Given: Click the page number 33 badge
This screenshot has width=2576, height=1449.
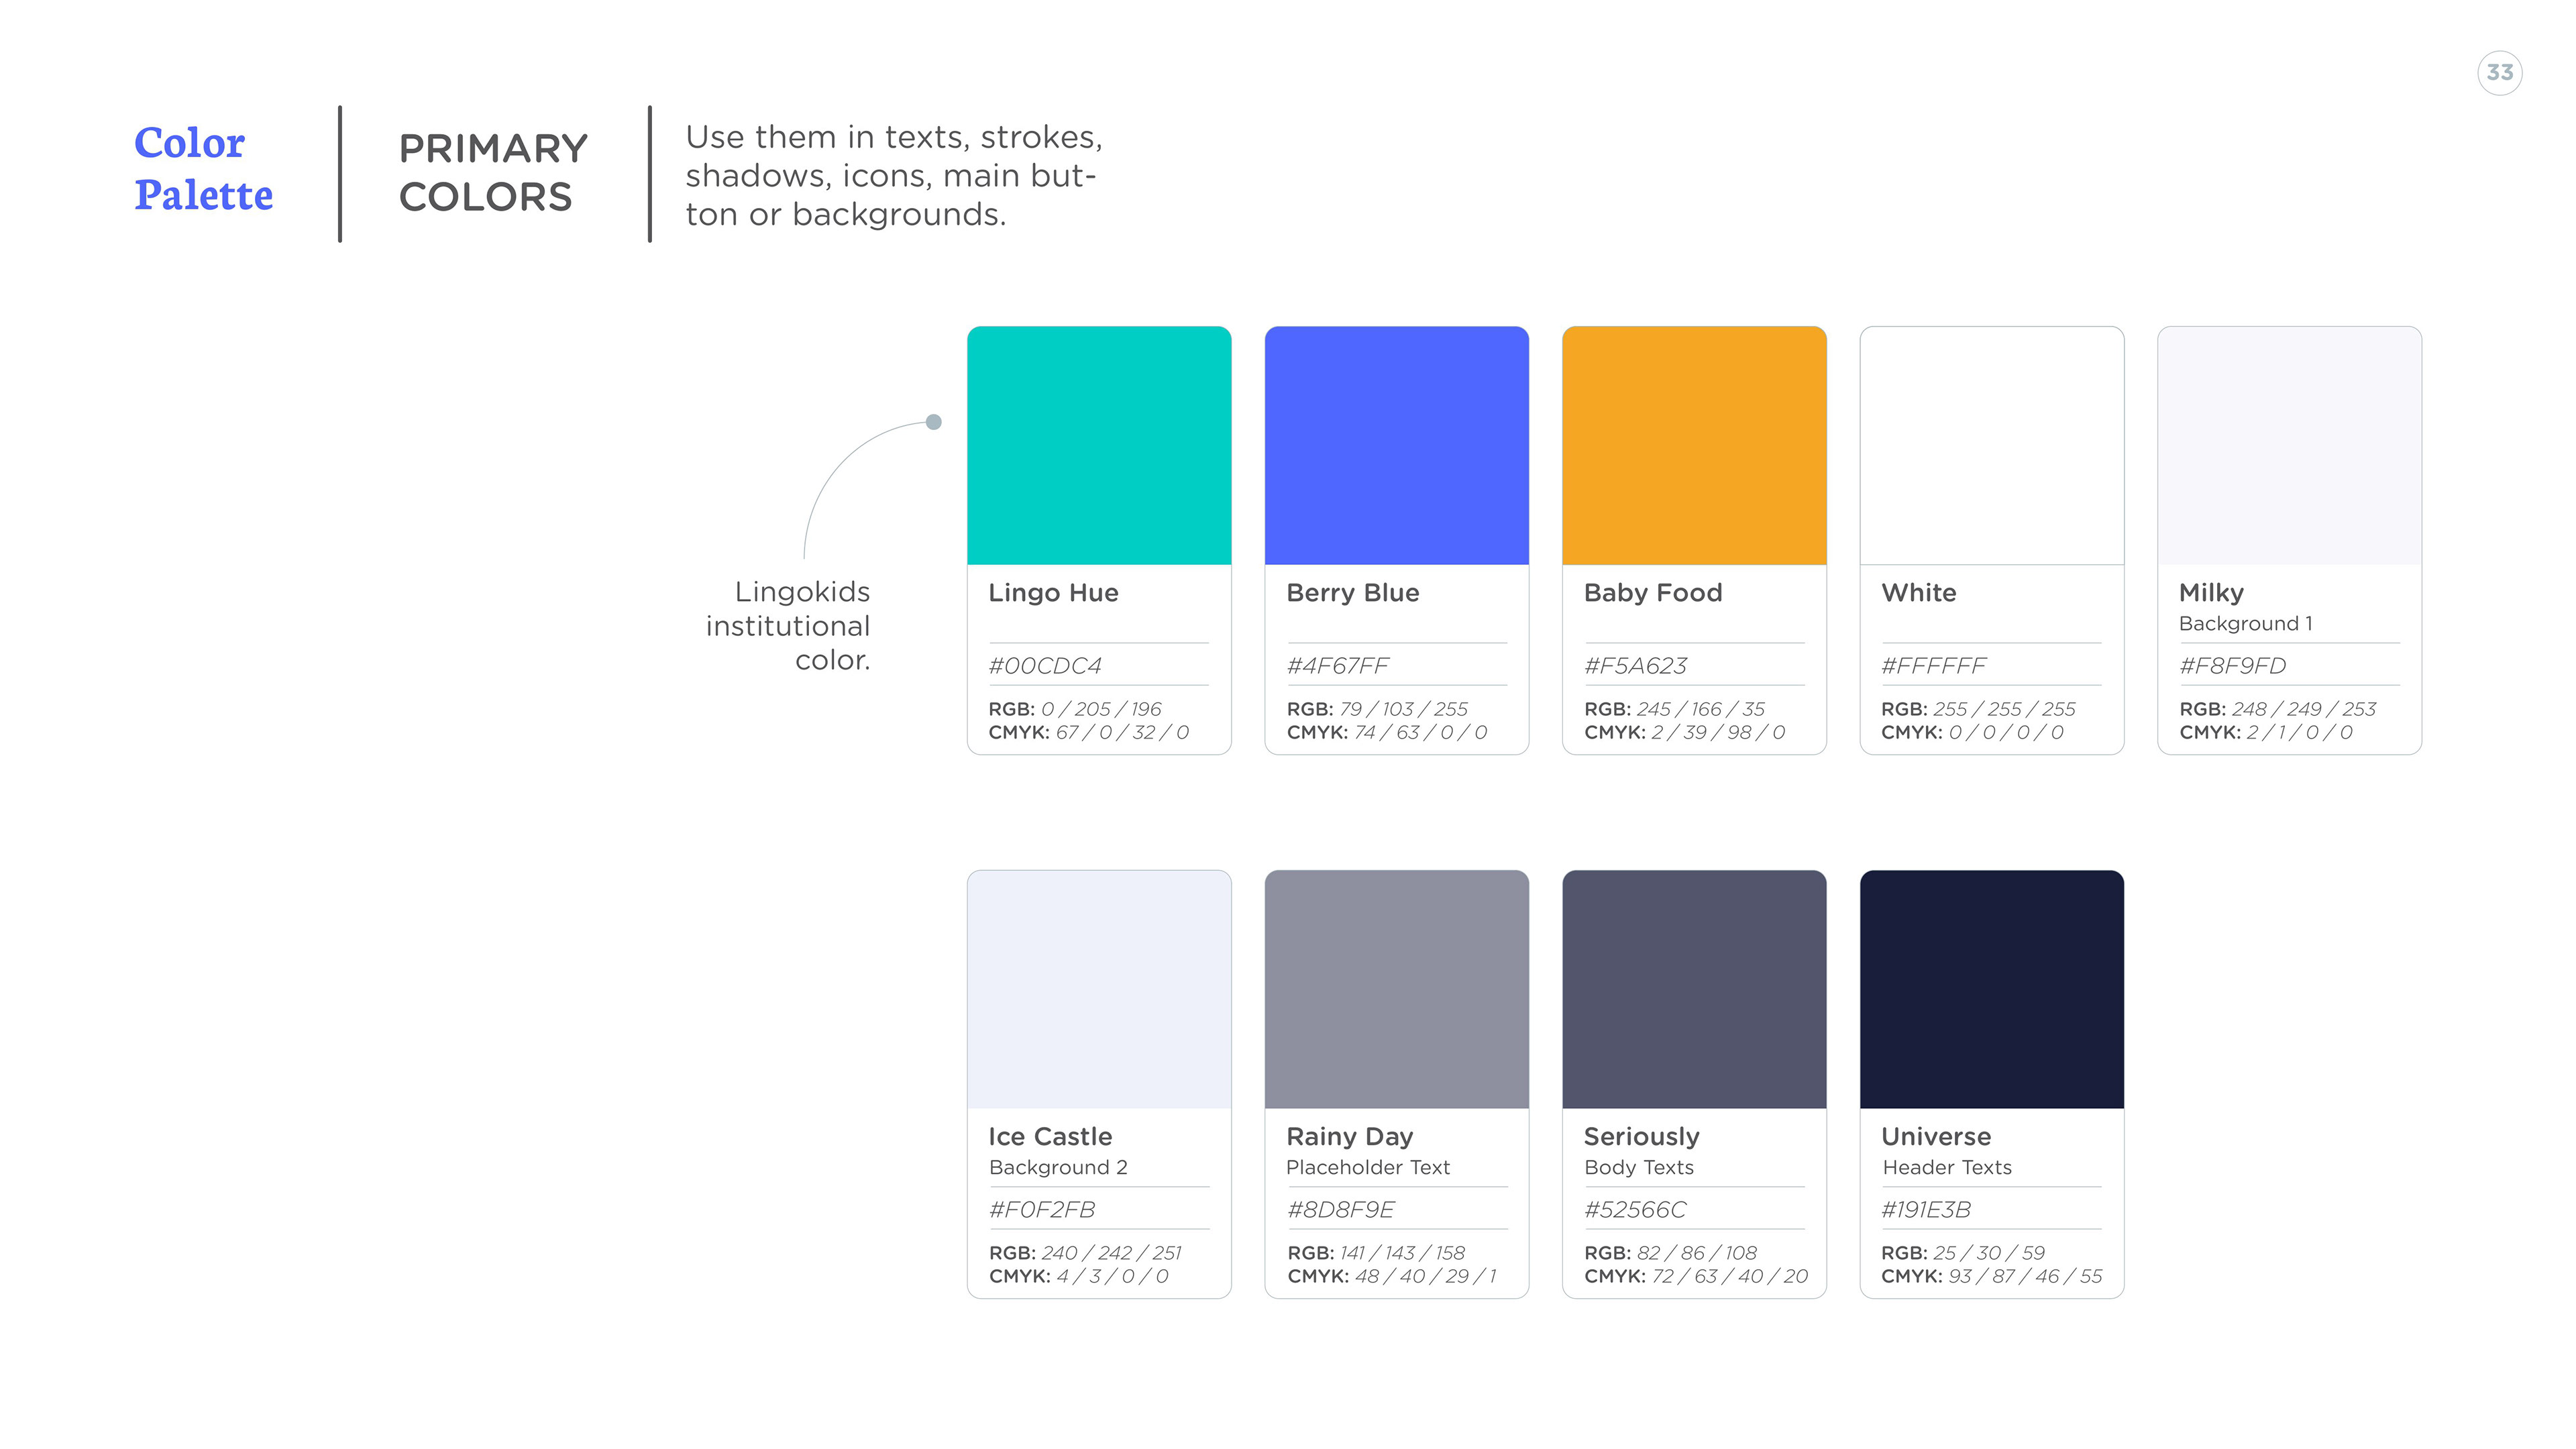Looking at the screenshot, I should coord(2499,73).
